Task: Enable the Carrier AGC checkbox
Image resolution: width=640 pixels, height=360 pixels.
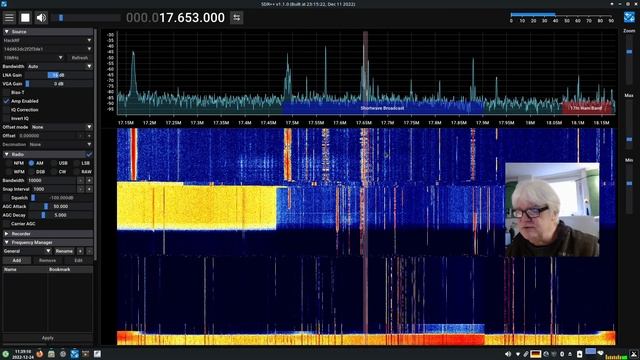Action: (6, 224)
